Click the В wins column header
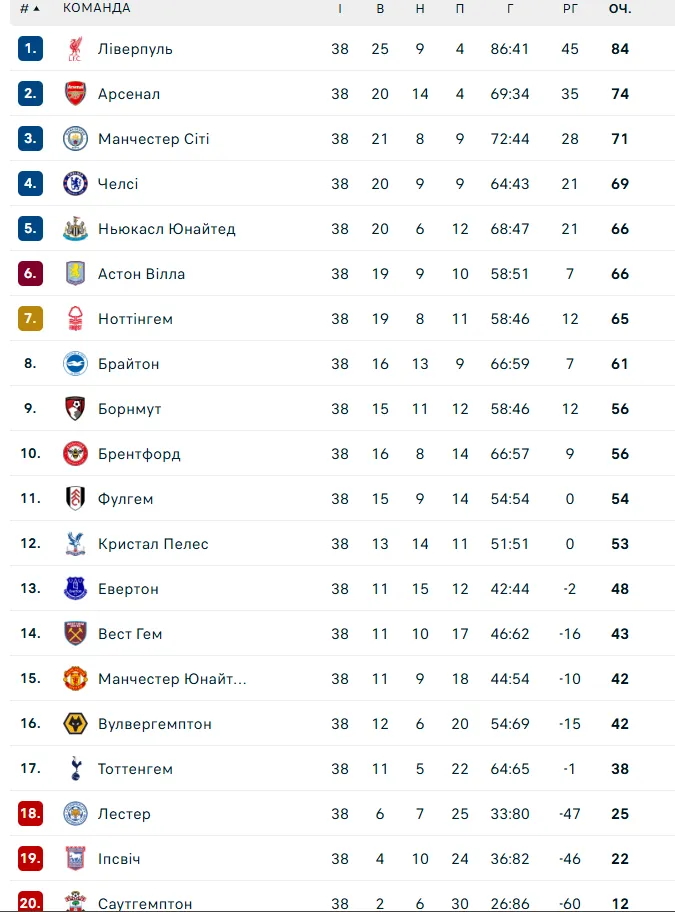The height and width of the screenshot is (912, 675). (380, 9)
